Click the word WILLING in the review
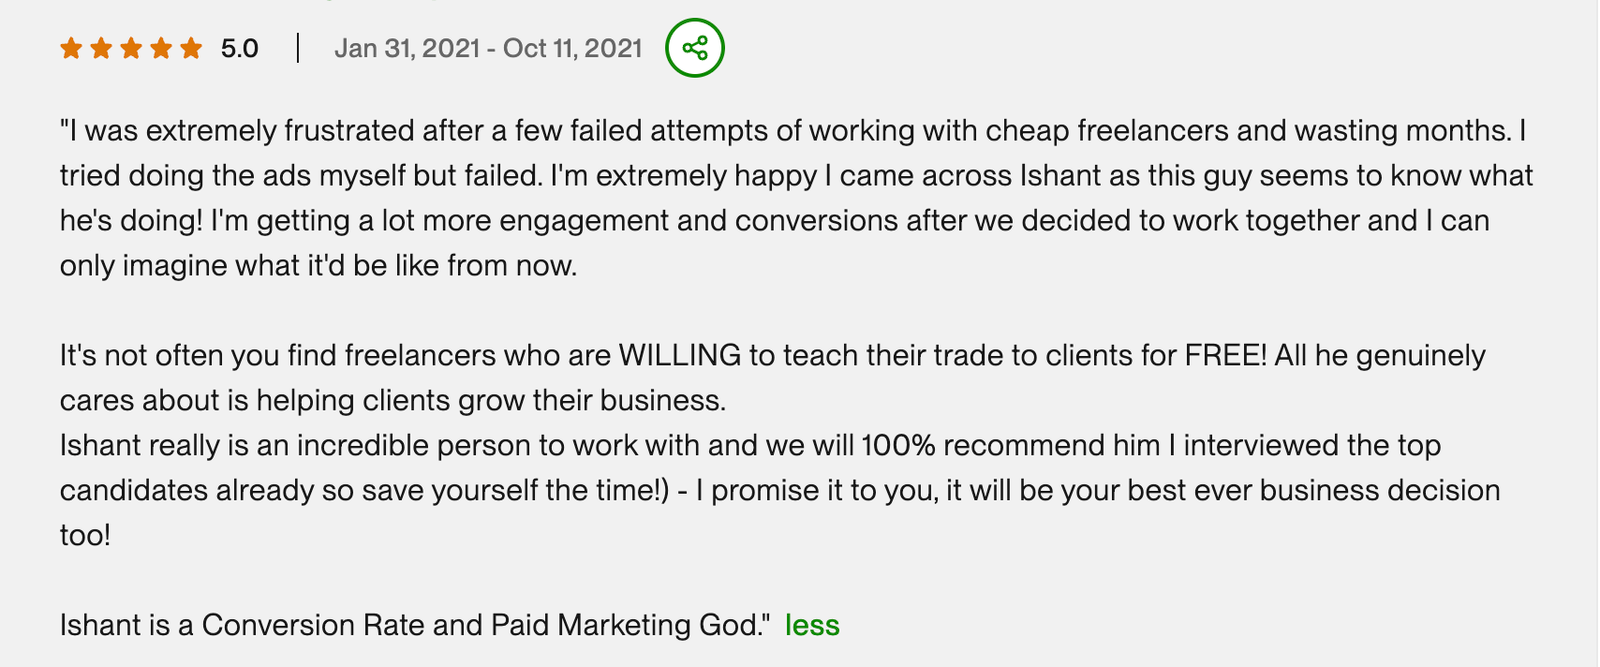The width and height of the screenshot is (1600, 667). coord(680,355)
